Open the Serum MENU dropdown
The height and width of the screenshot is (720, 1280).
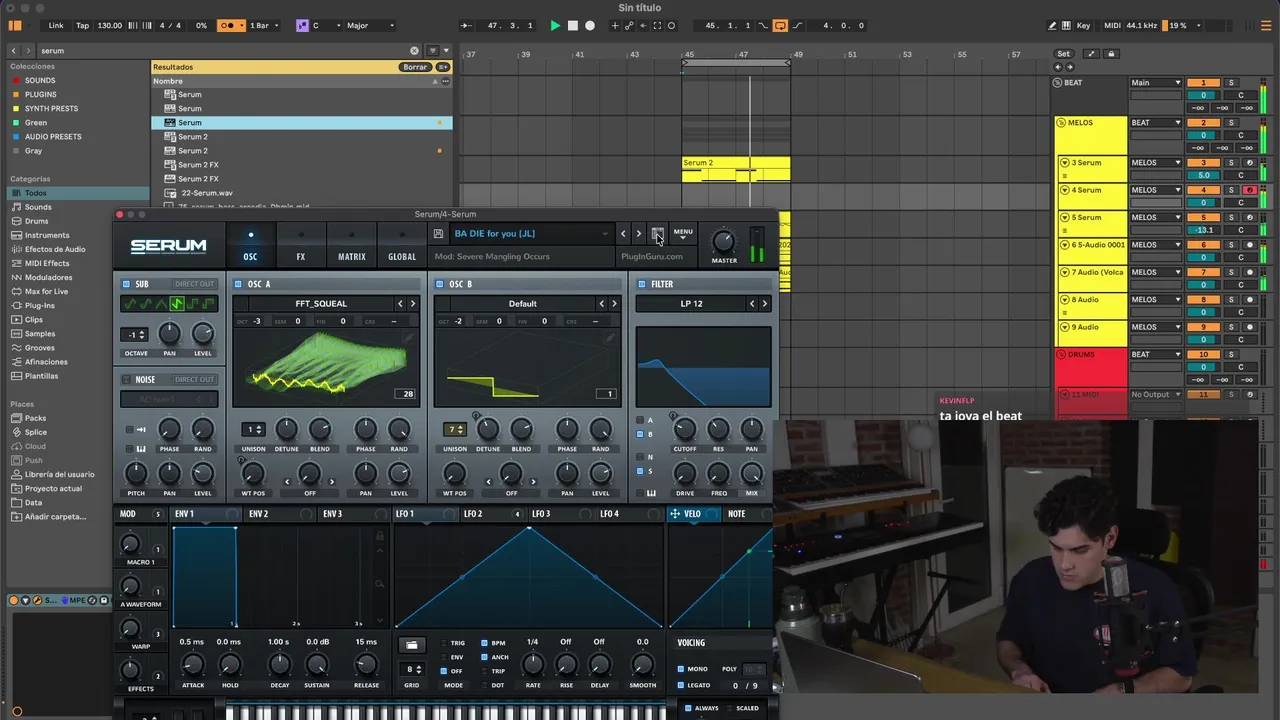pos(683,234)
